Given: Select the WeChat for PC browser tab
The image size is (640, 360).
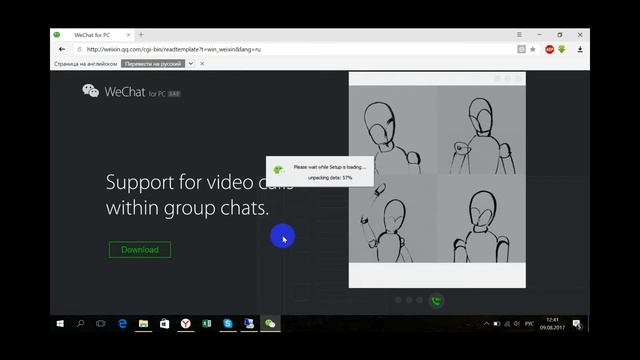Looking at the screenshot, I should (92, 35).
